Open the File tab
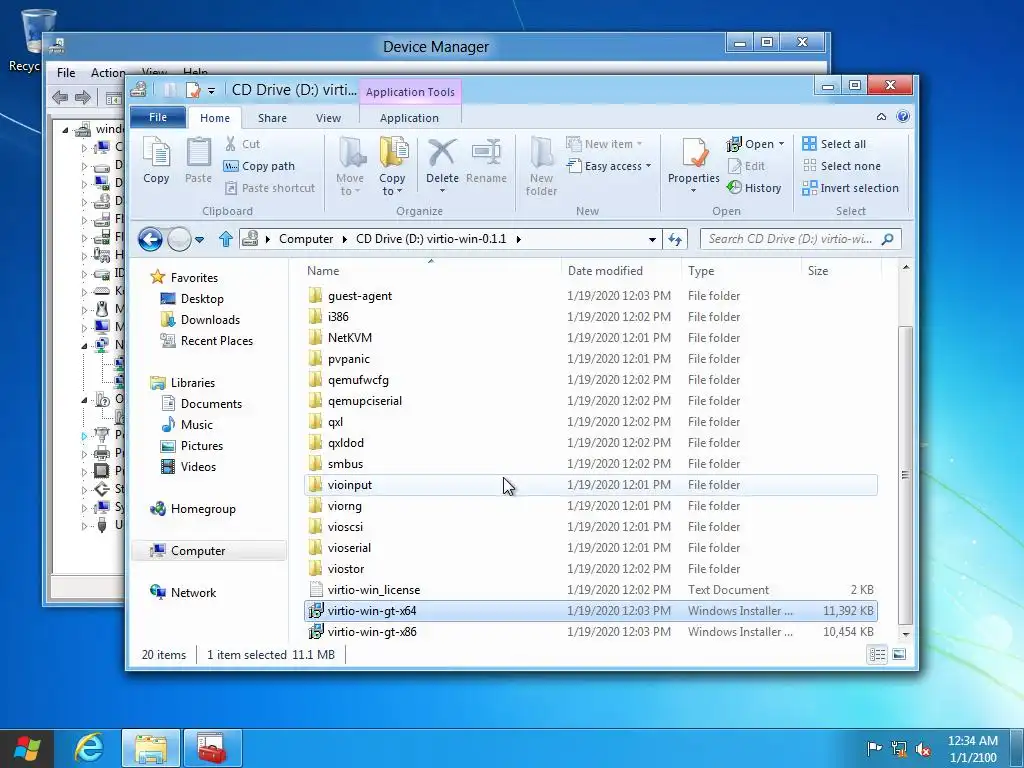Screen dimensions: 1024x768 158,117
